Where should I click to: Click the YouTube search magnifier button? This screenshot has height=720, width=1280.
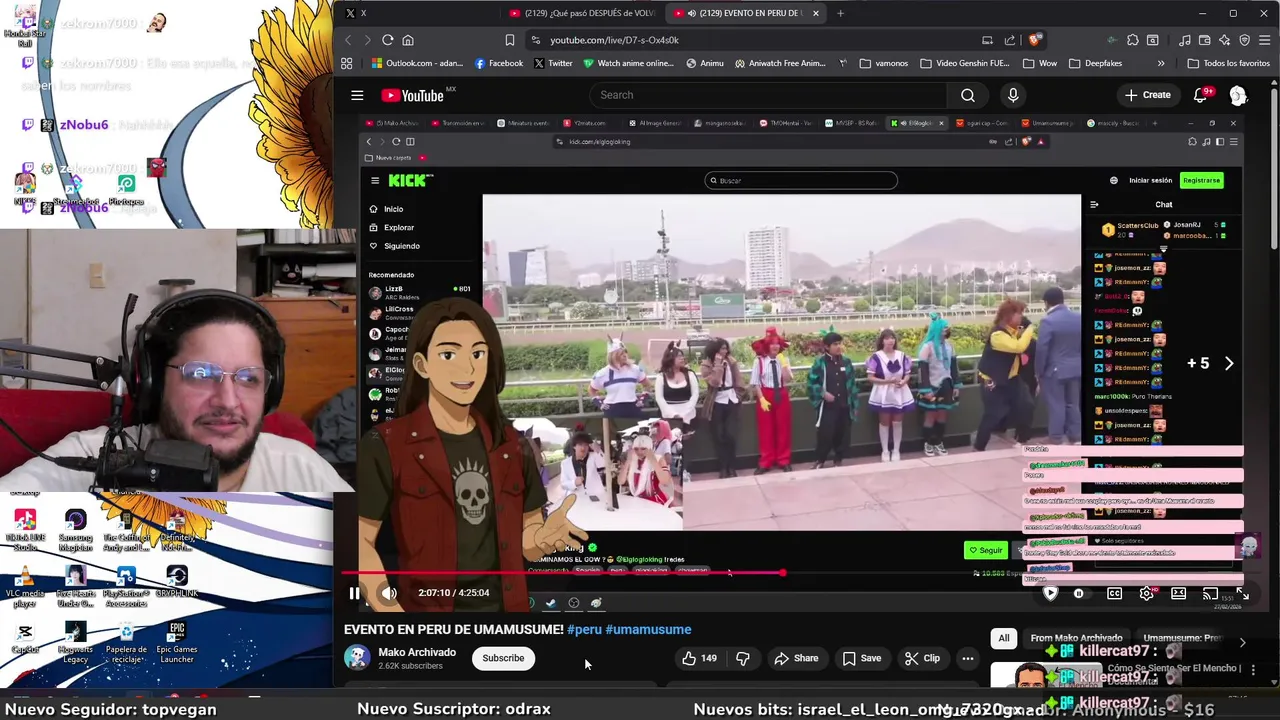click(x=967, y=95)
